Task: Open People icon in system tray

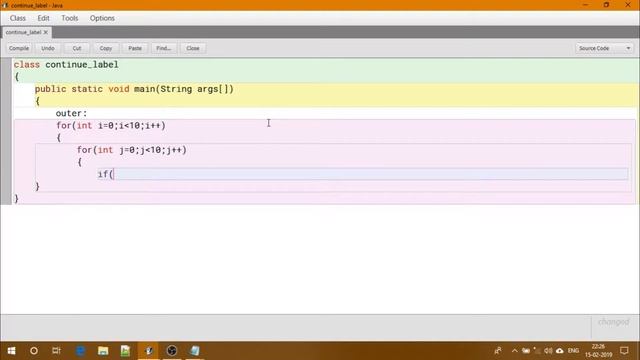Action: coord(498,351)
